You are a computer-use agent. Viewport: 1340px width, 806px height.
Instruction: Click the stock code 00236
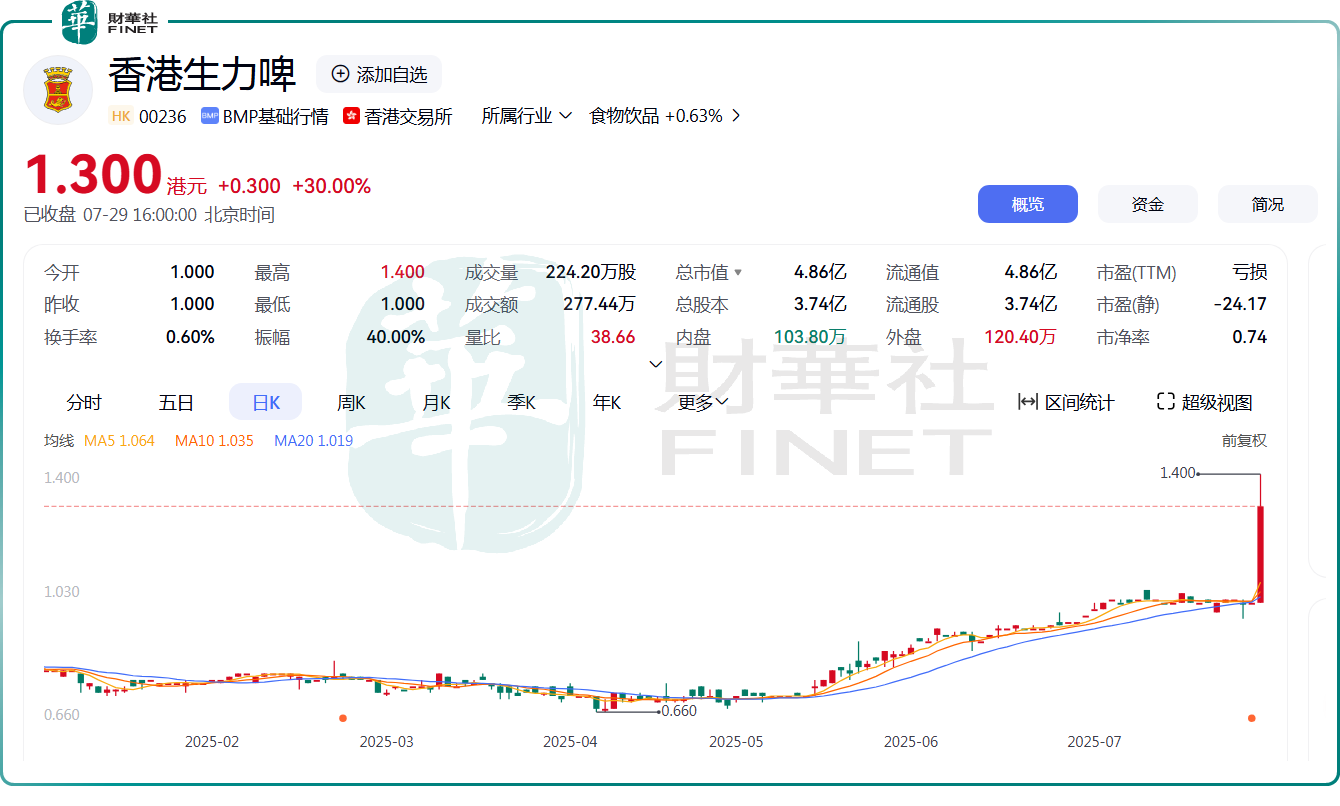click(x=163, y=116)
